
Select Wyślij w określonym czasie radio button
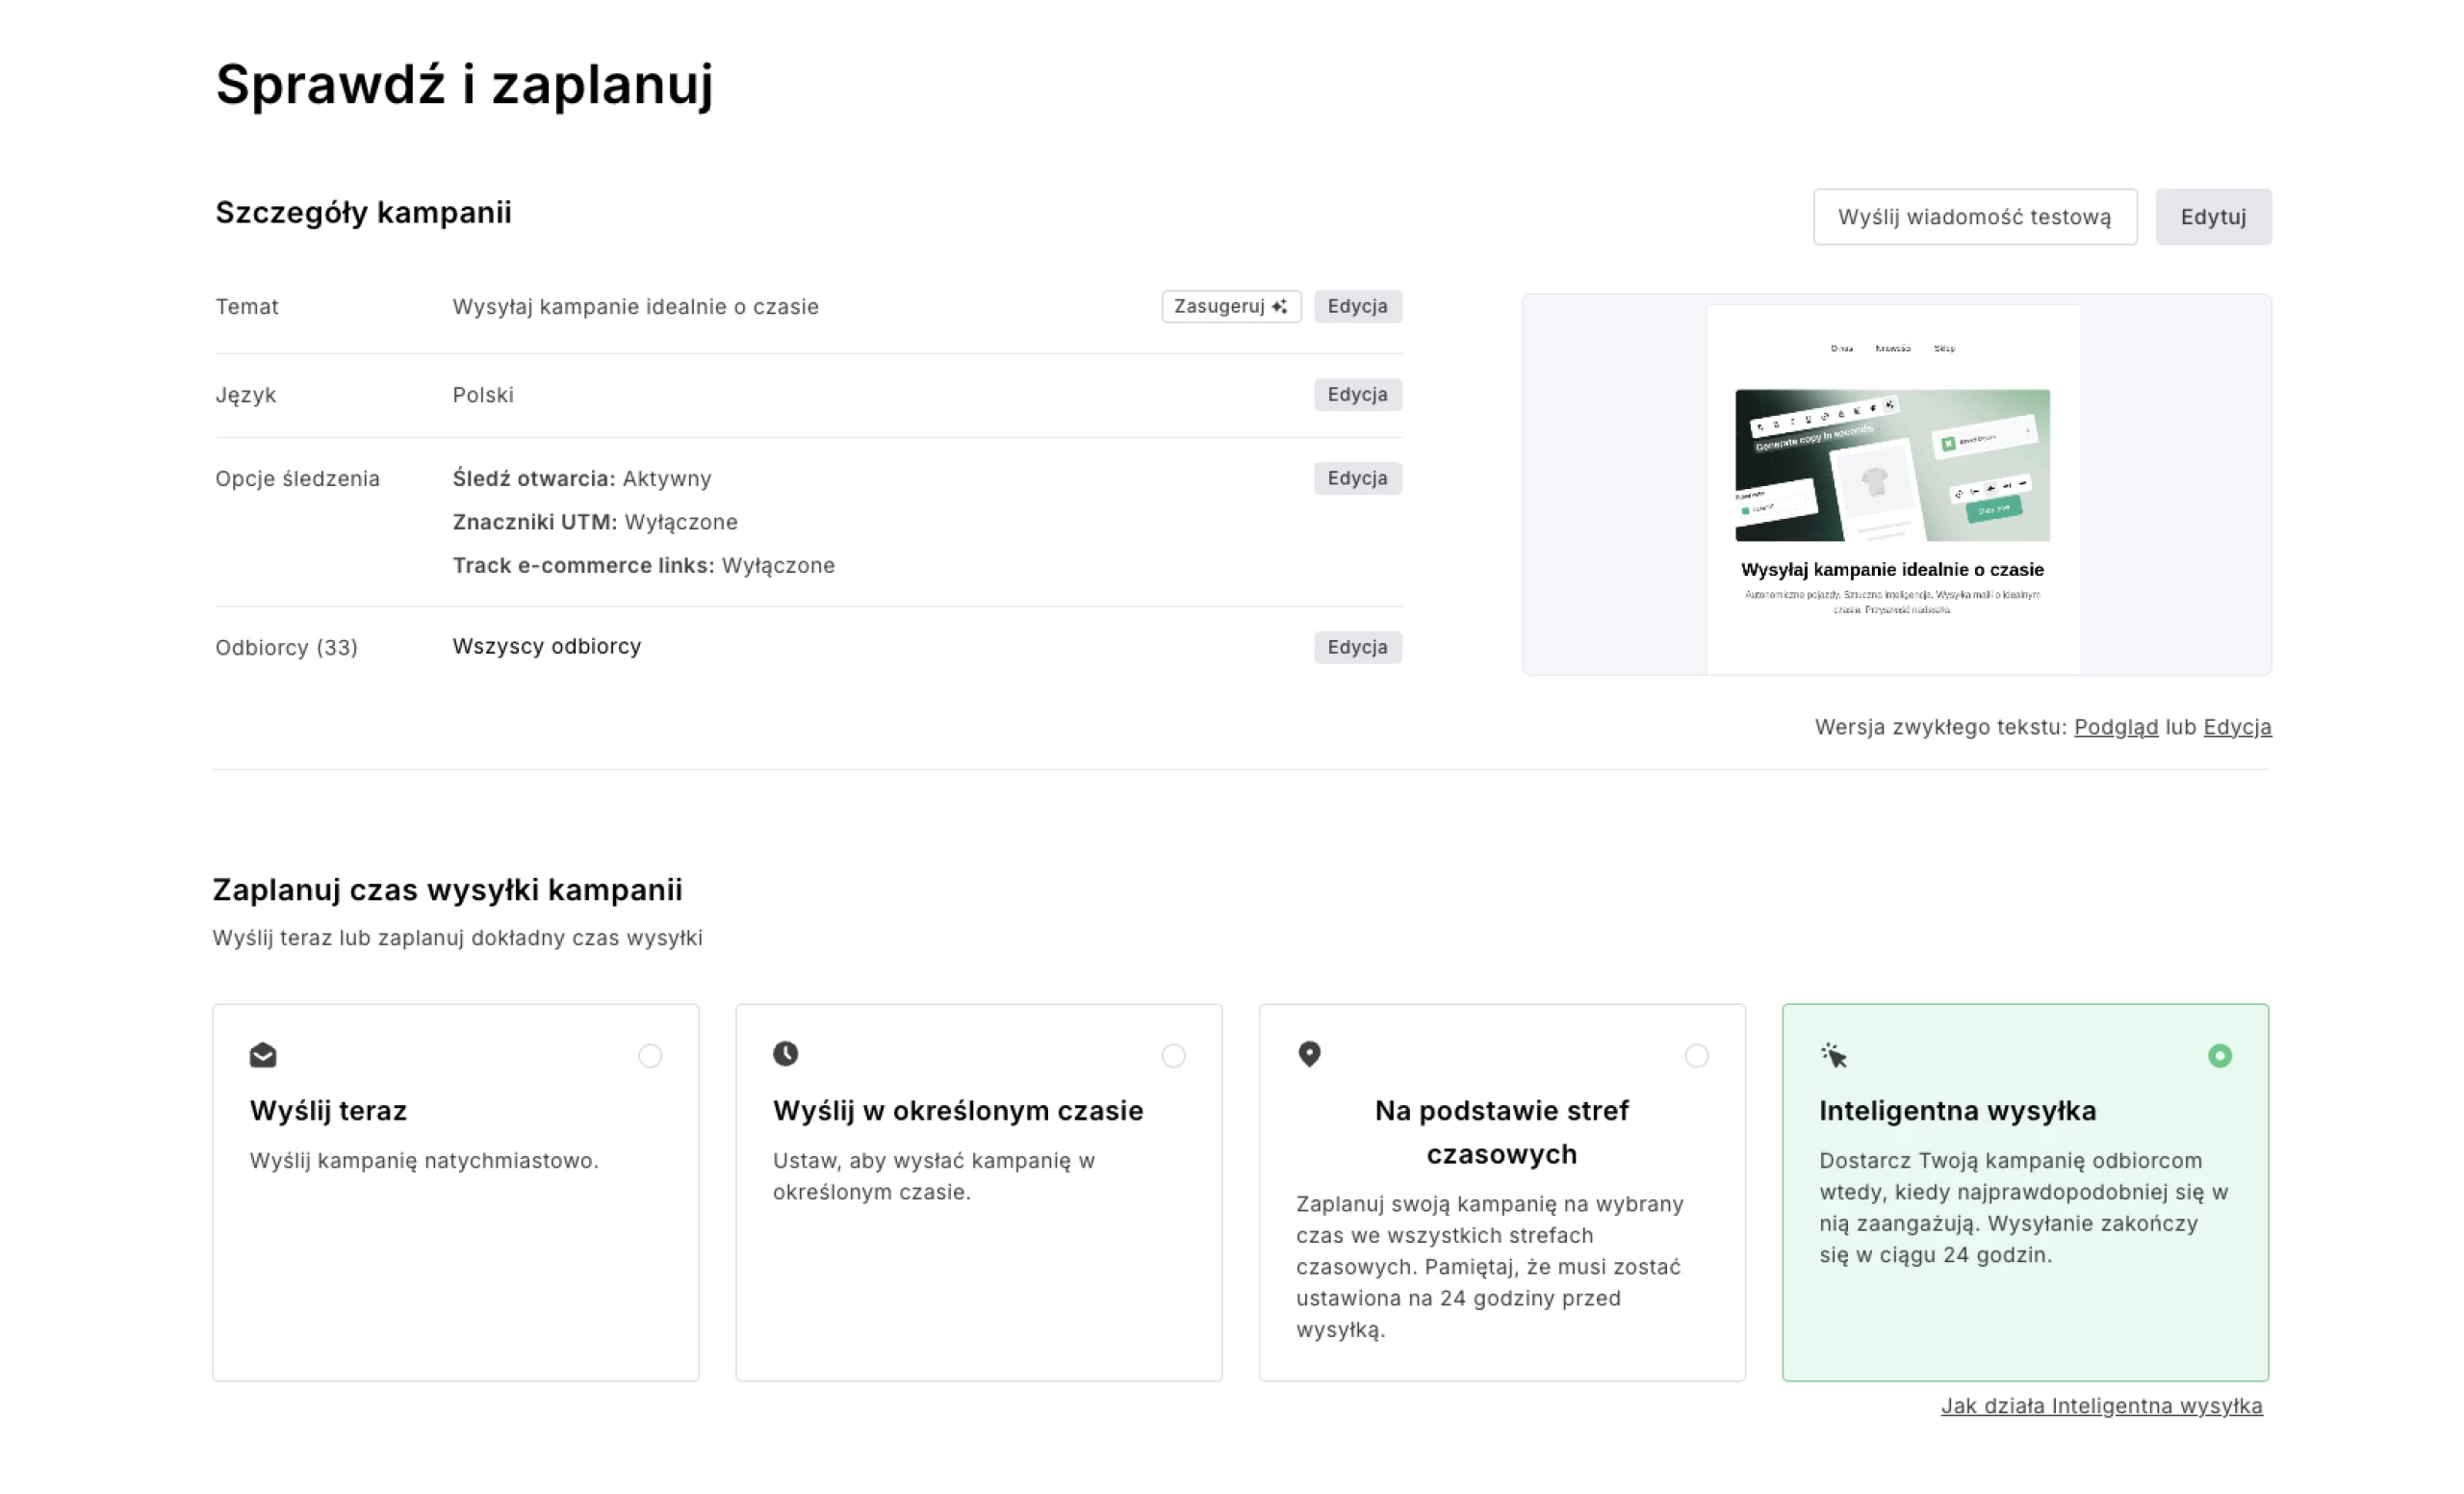[x=1173, y=1056]
